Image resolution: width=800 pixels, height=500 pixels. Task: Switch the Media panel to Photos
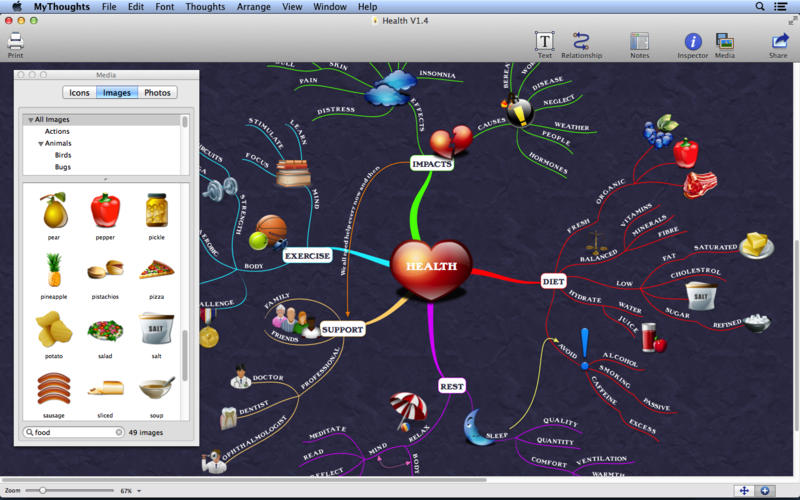pyautogui.click(x=157, y=93)
